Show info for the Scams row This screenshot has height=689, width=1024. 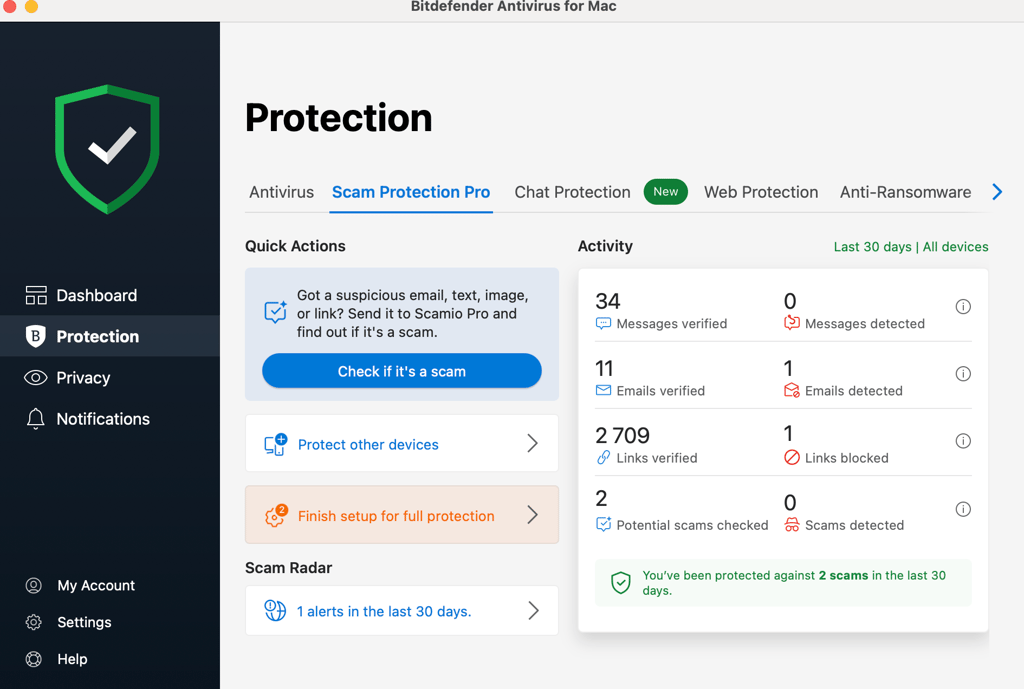(963, 509)
